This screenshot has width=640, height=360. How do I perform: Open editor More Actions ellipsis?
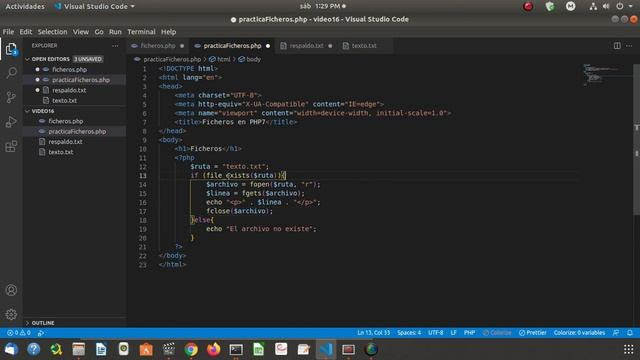click(629, 46)
